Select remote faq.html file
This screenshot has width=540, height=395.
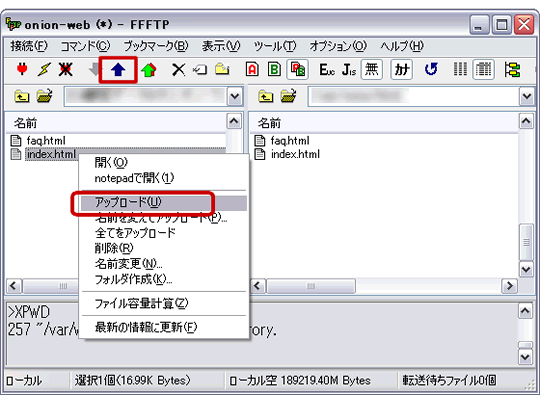(x=282, y=141)
